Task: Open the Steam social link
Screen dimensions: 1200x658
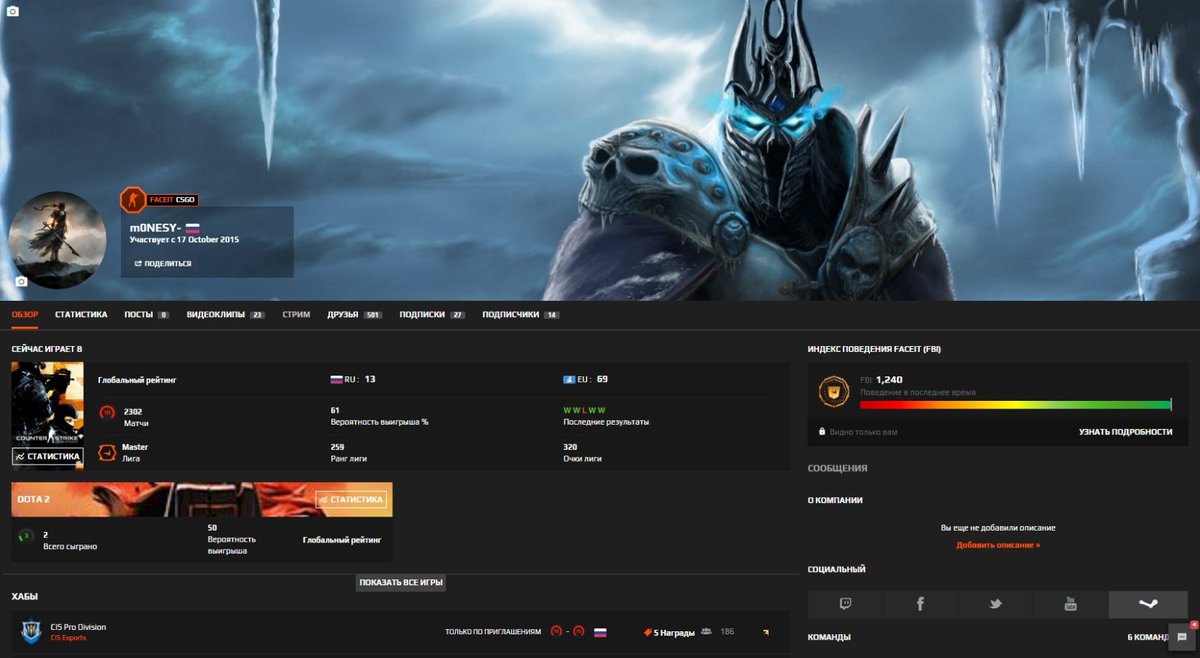Action: tap(1148, 604)
